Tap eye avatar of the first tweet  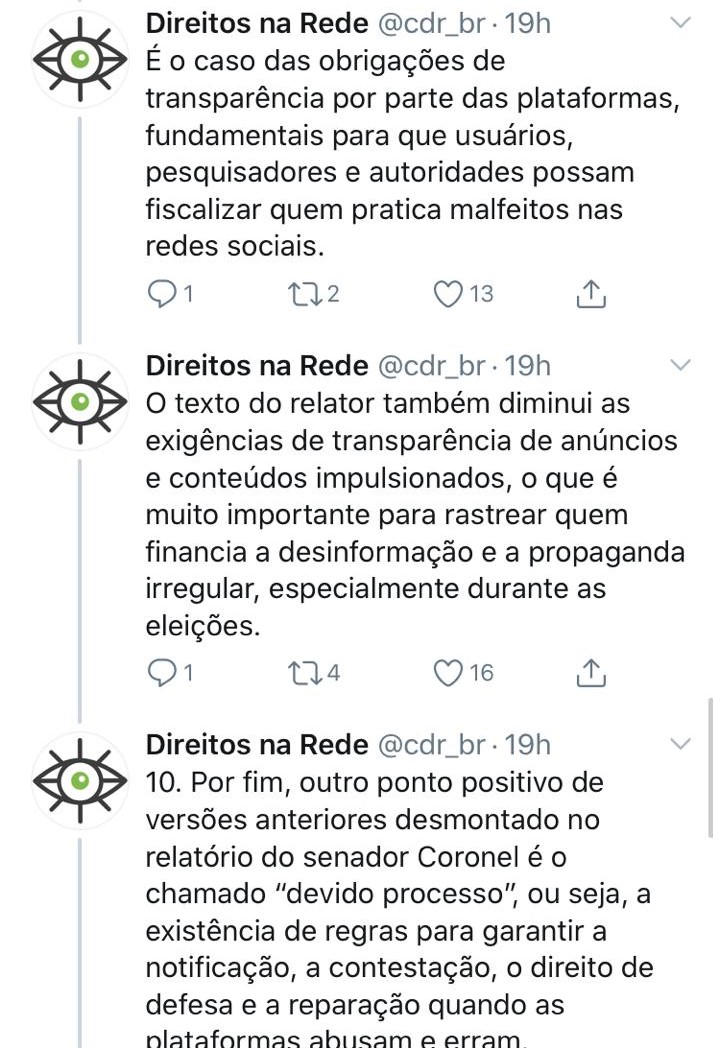click(81, 60)
